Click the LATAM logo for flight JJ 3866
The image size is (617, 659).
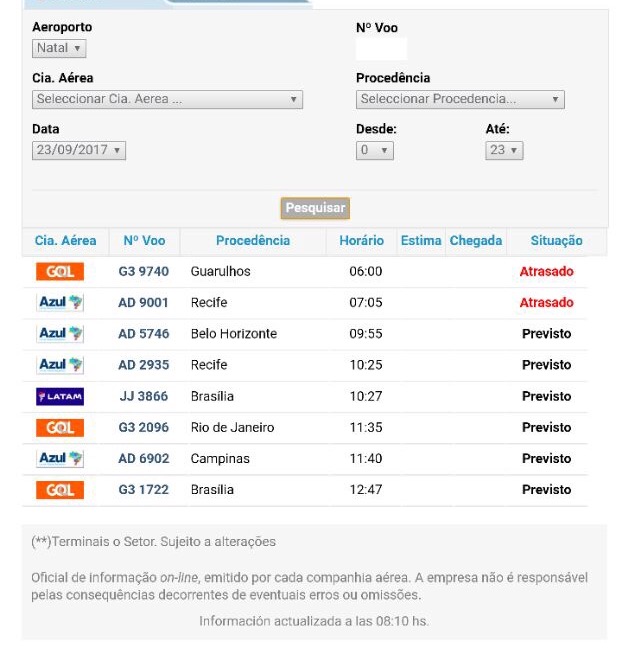(x=60, y=396)
